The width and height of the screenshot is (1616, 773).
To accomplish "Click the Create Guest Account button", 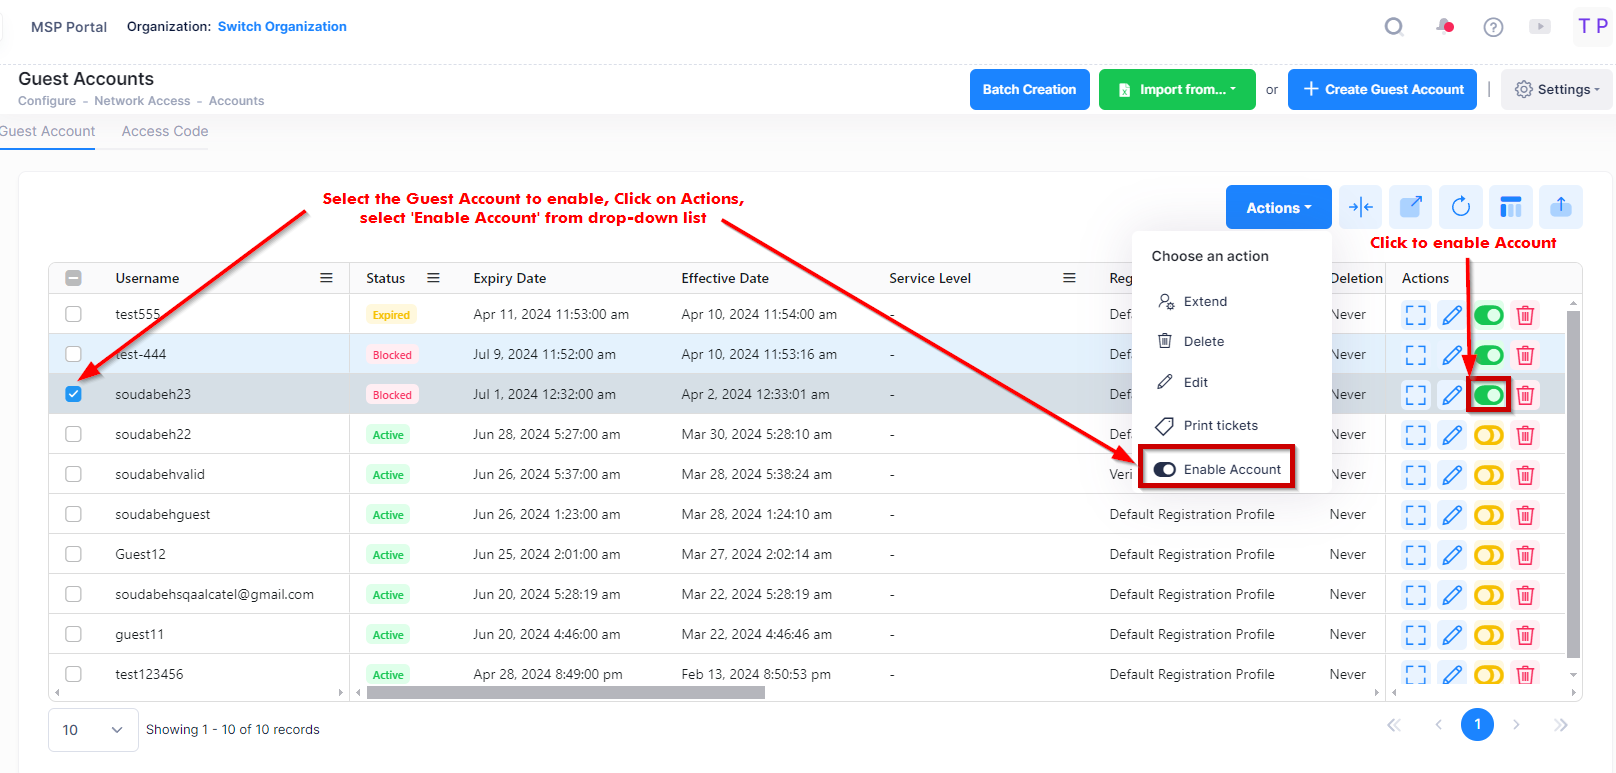I will (1382, 89).
